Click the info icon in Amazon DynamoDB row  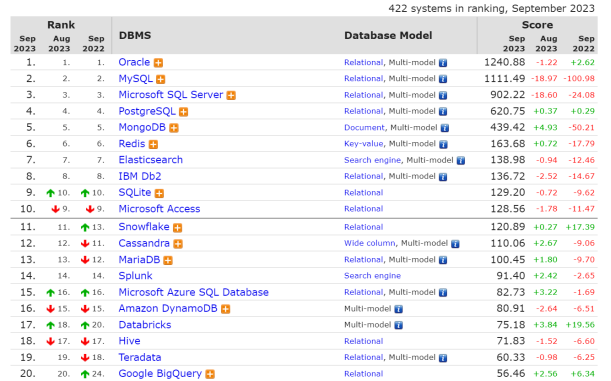(399, 309)
